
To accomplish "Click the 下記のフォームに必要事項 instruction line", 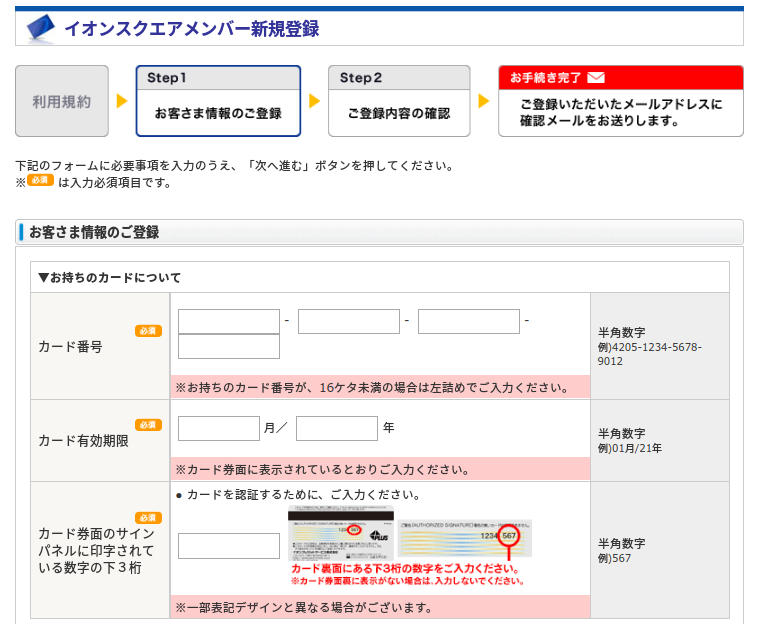I will tap(235, 165).
